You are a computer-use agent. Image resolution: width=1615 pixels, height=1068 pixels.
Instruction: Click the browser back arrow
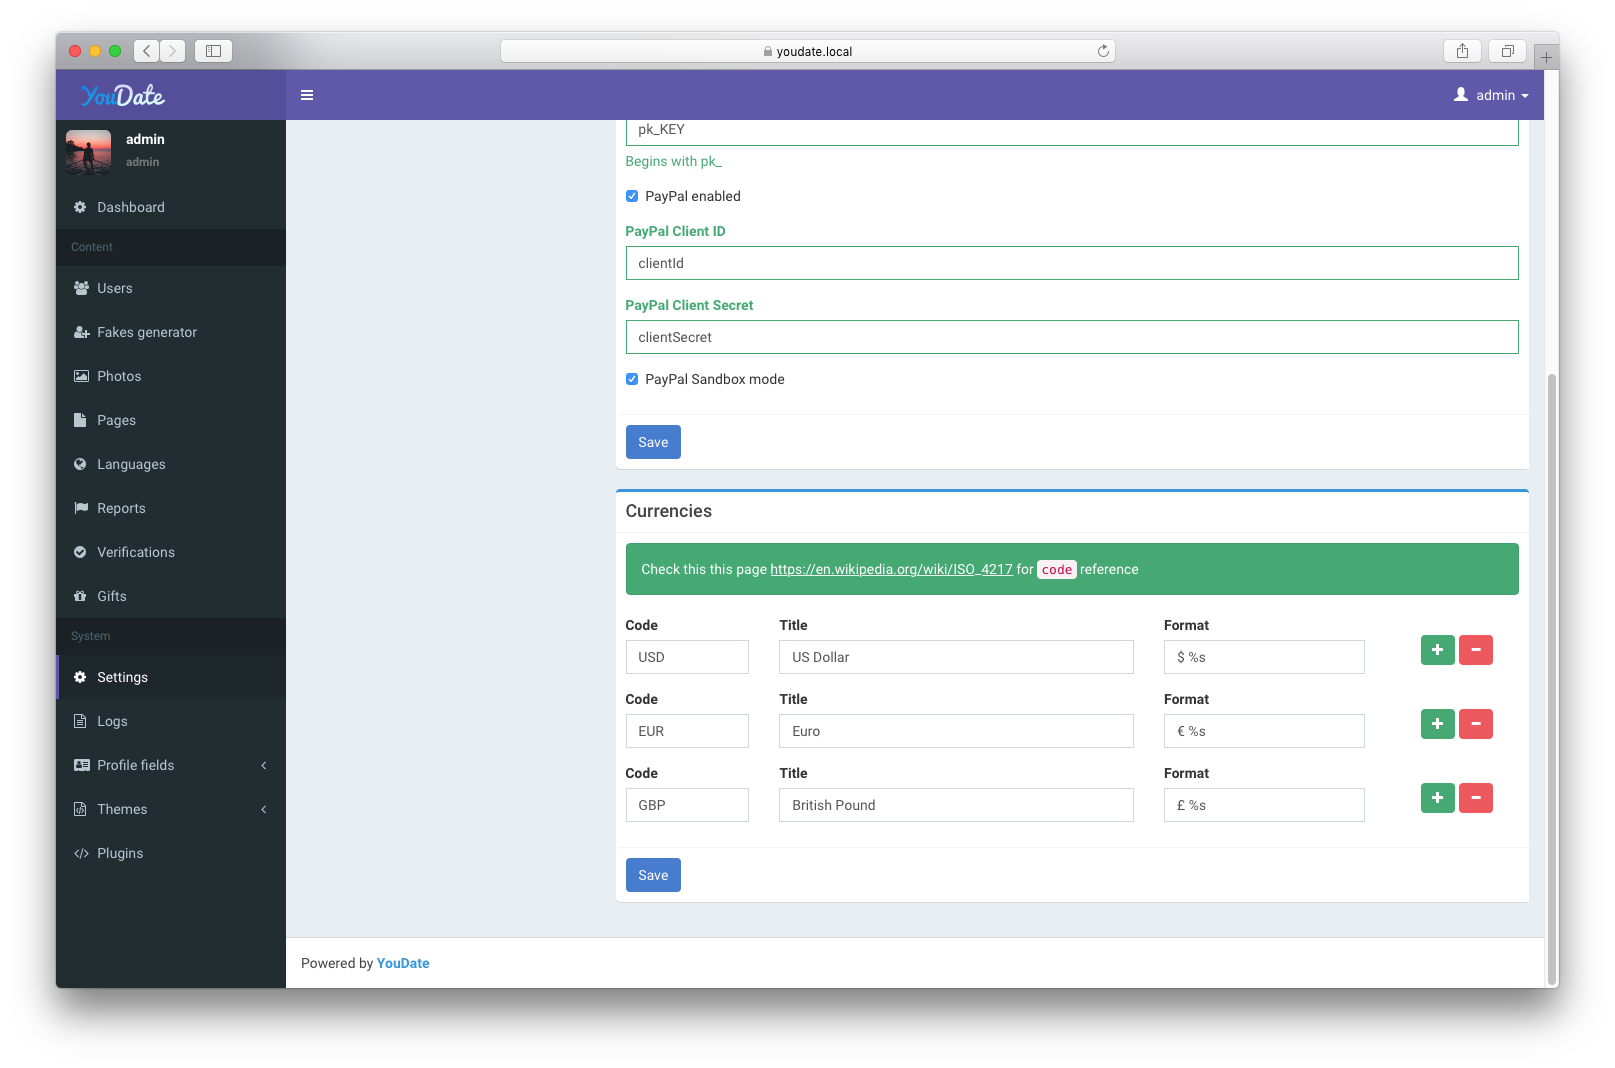147,51
